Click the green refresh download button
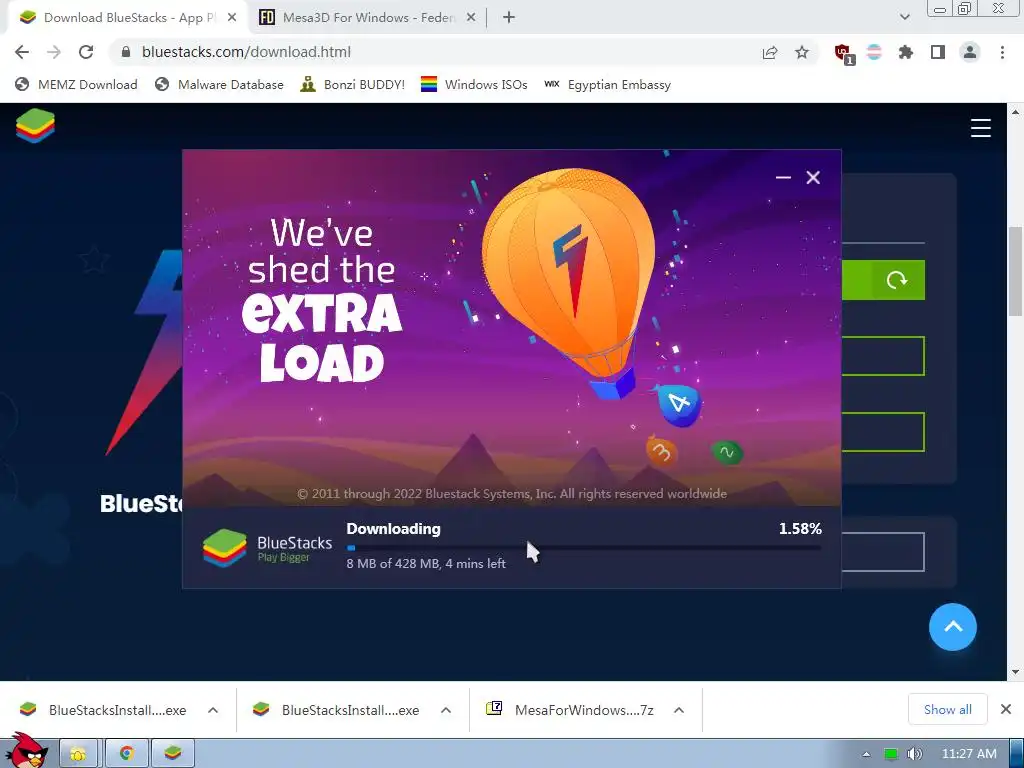This screenshot has width=1024, height=768. coord(897,280)
